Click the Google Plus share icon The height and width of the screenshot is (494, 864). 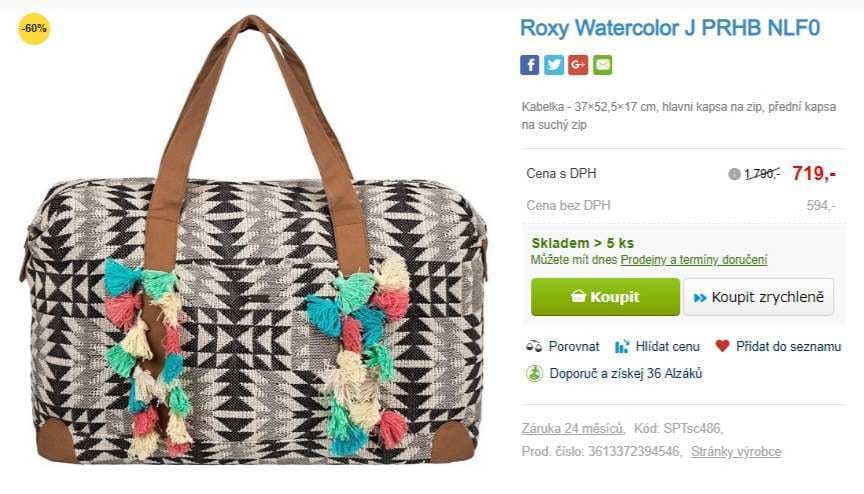point(578,65)
